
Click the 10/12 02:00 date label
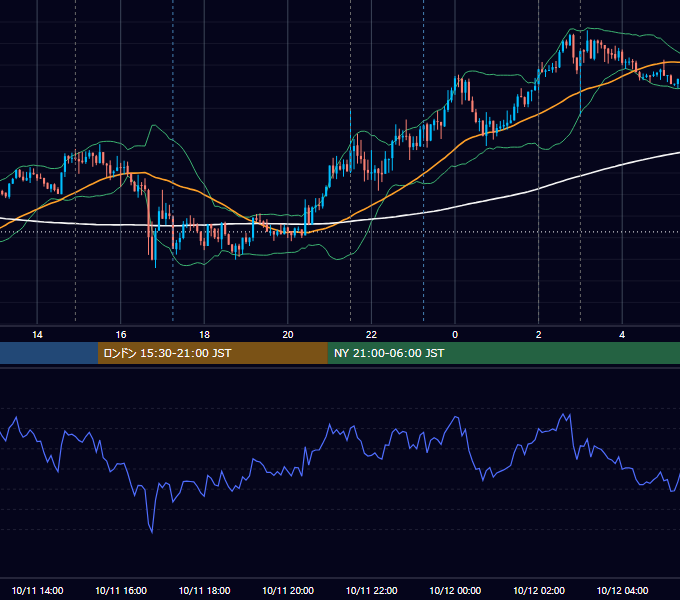539,590
